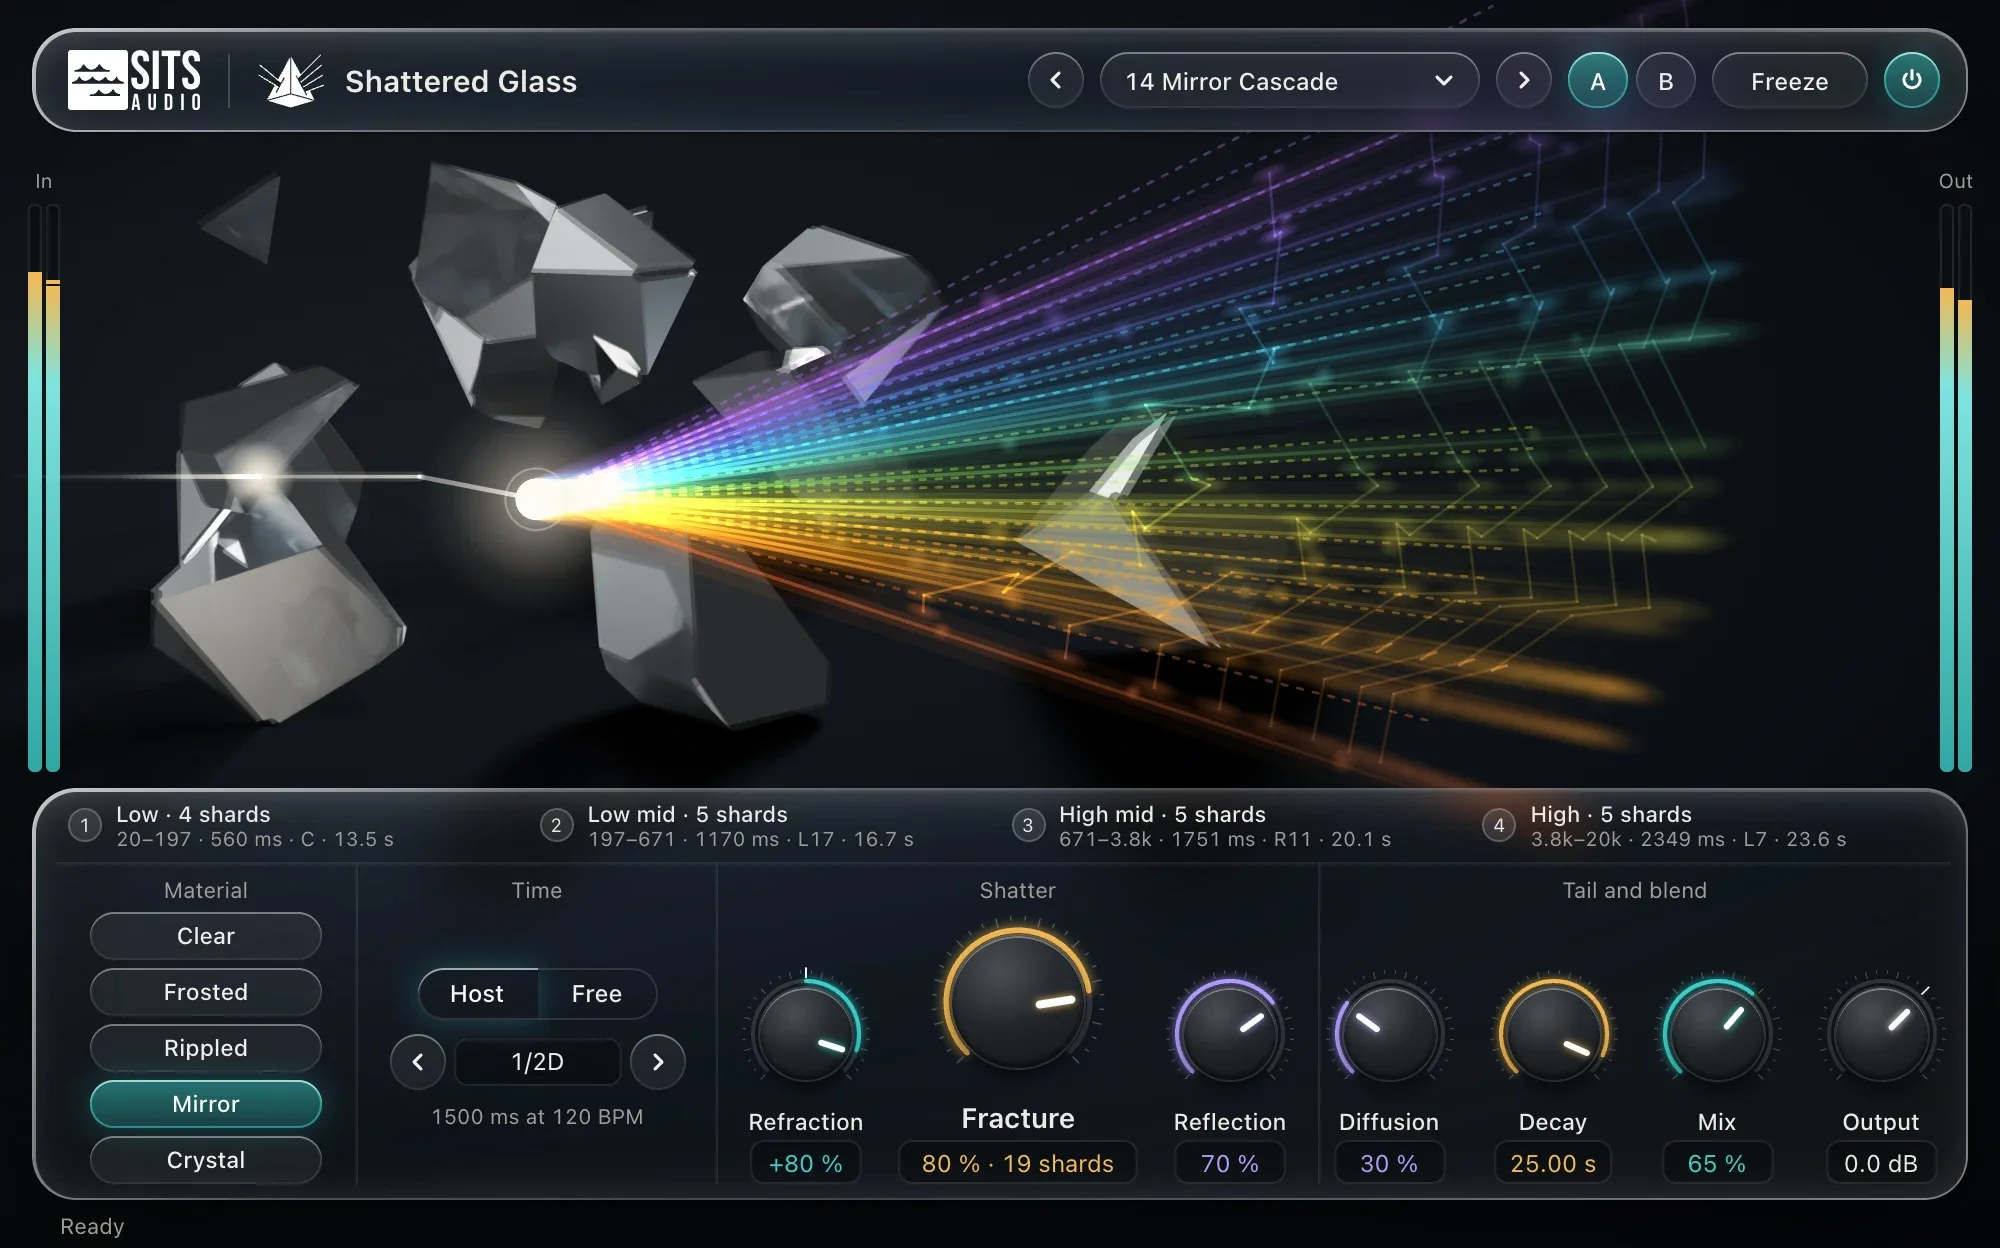Click the 30 % Diffusion value
Screen dimensions: 2000x1248
coord(1389,1163)
